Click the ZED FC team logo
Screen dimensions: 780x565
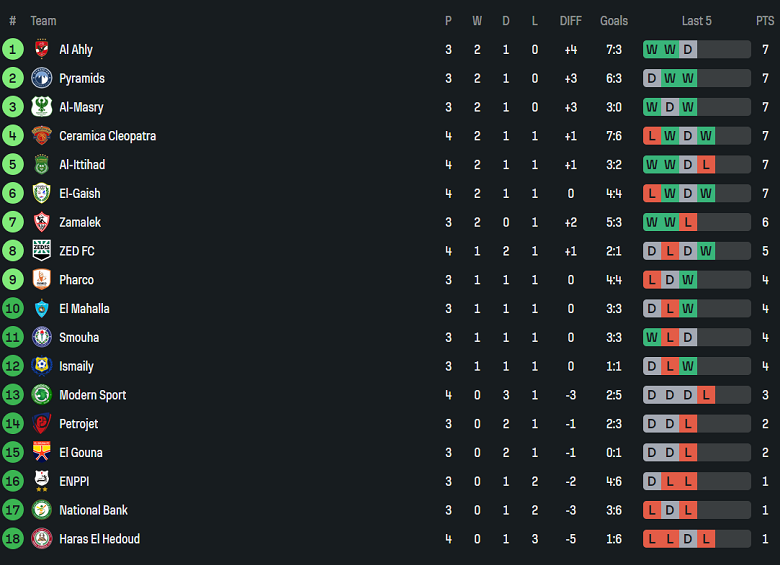(x=41, y=251)
